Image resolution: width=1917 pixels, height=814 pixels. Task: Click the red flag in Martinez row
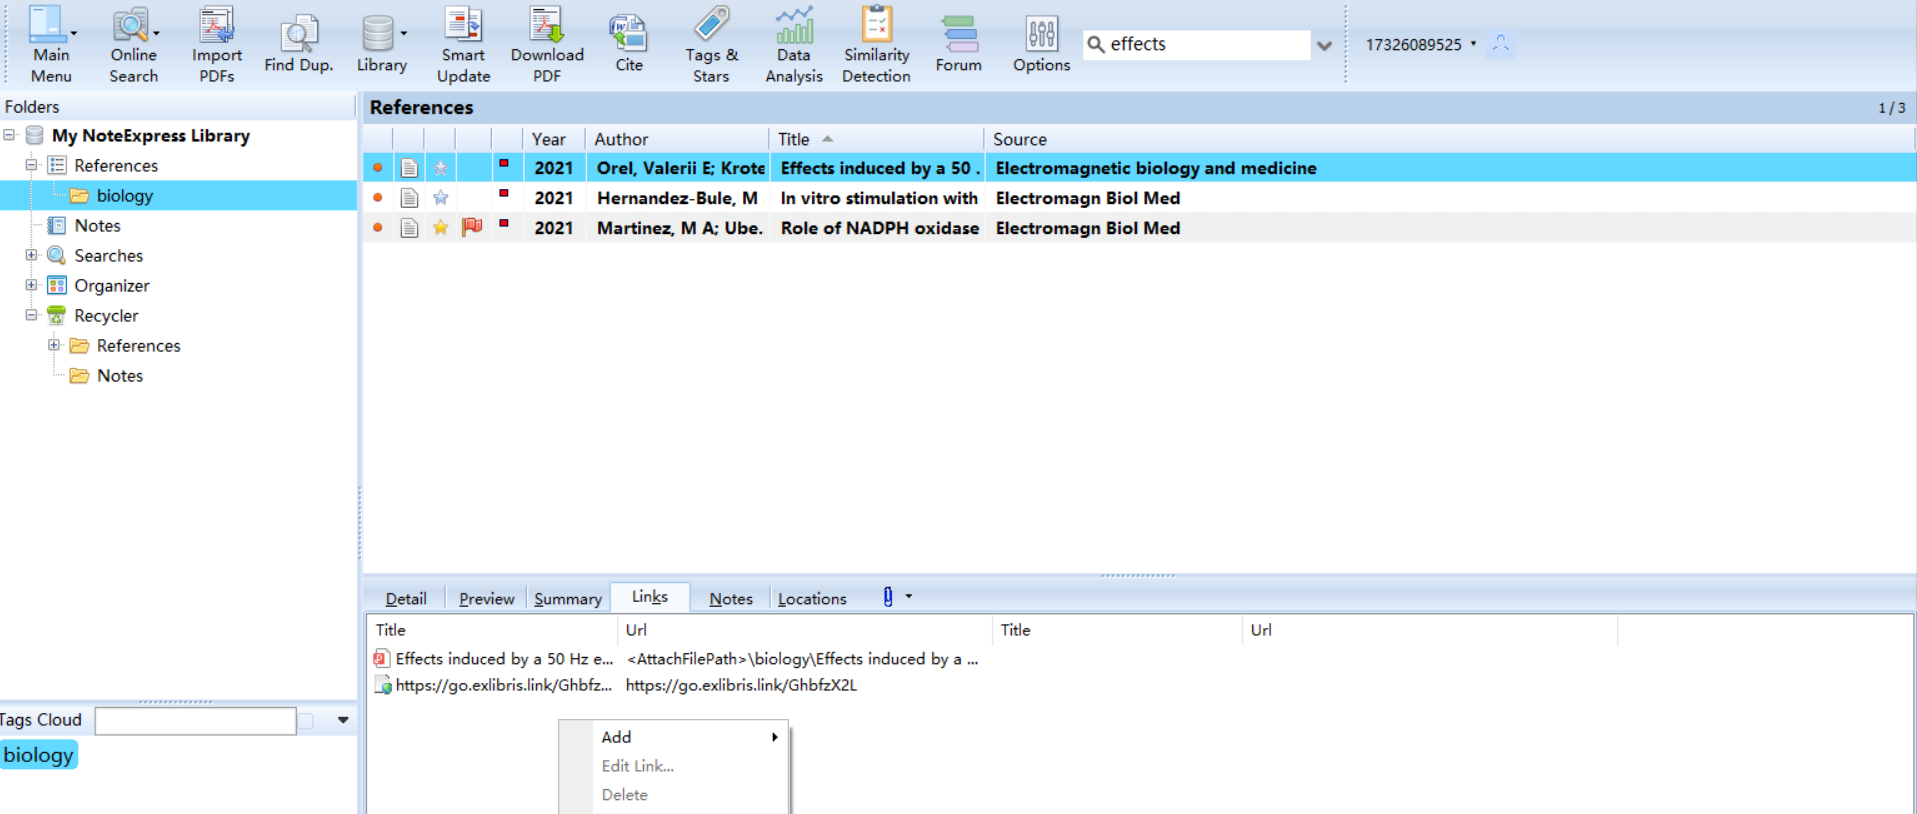472,227
